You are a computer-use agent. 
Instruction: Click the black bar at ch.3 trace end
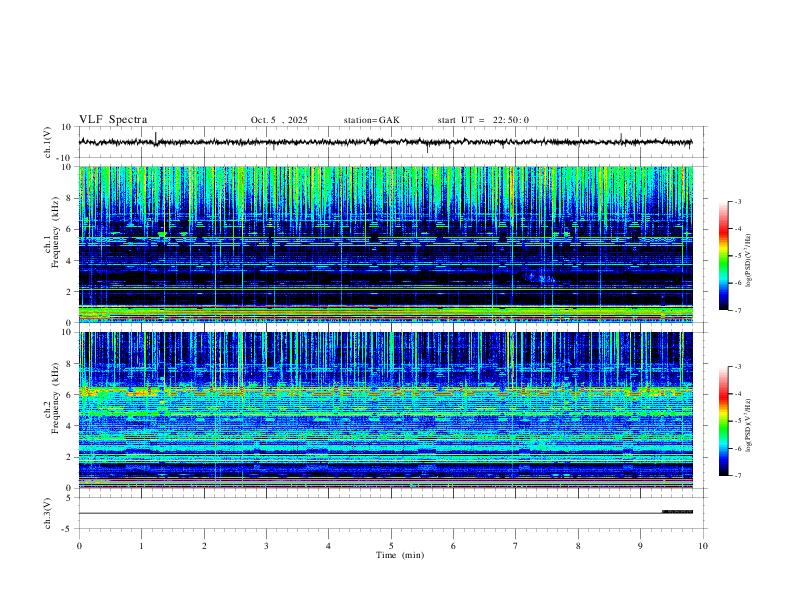pyautogui.click(x=677, y=512)
